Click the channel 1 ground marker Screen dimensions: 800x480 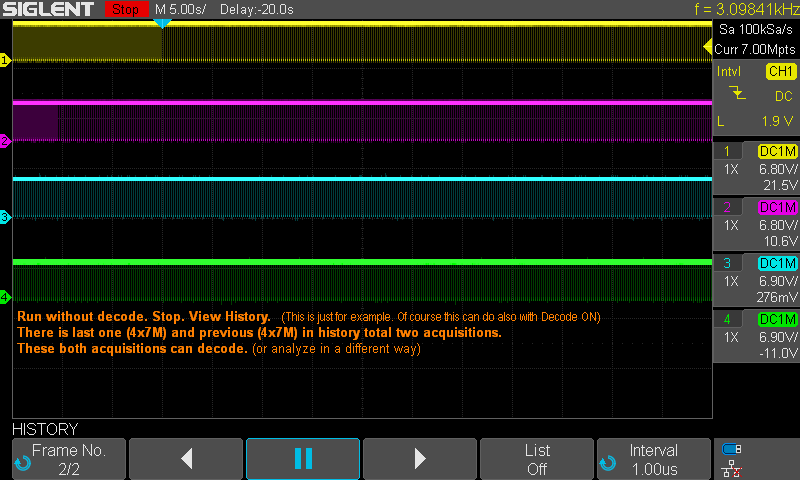tap(5, 60)
